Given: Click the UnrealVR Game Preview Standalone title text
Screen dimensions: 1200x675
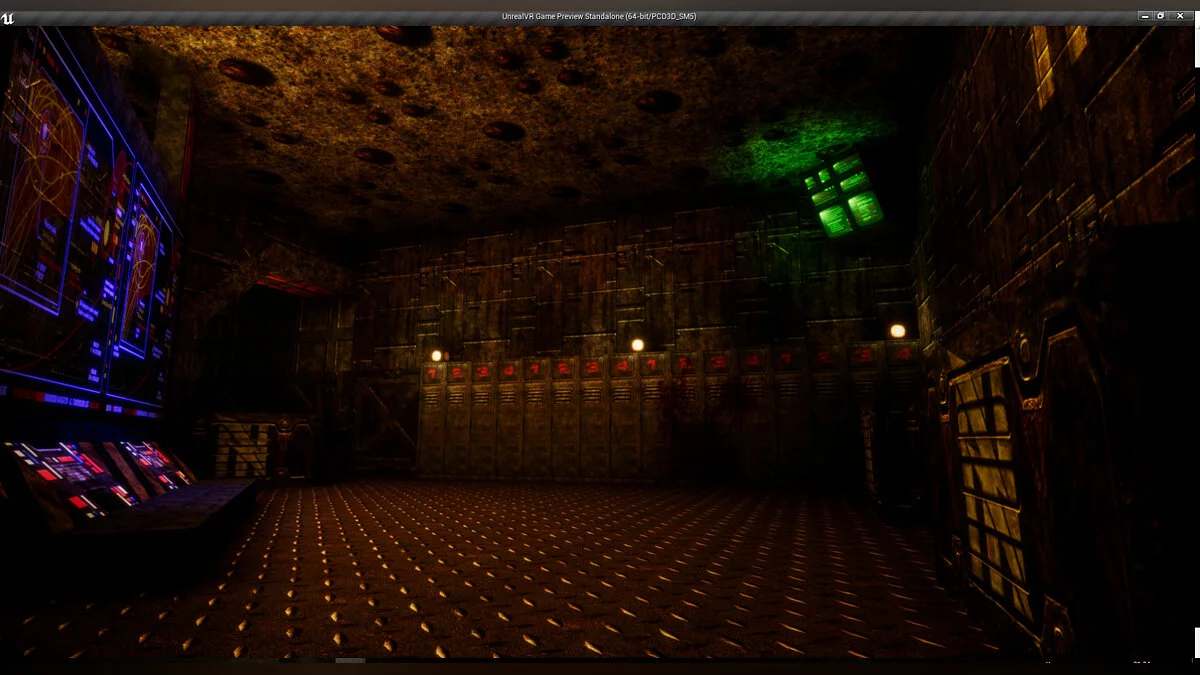Looking at the screenshot, I should [599, 16].
